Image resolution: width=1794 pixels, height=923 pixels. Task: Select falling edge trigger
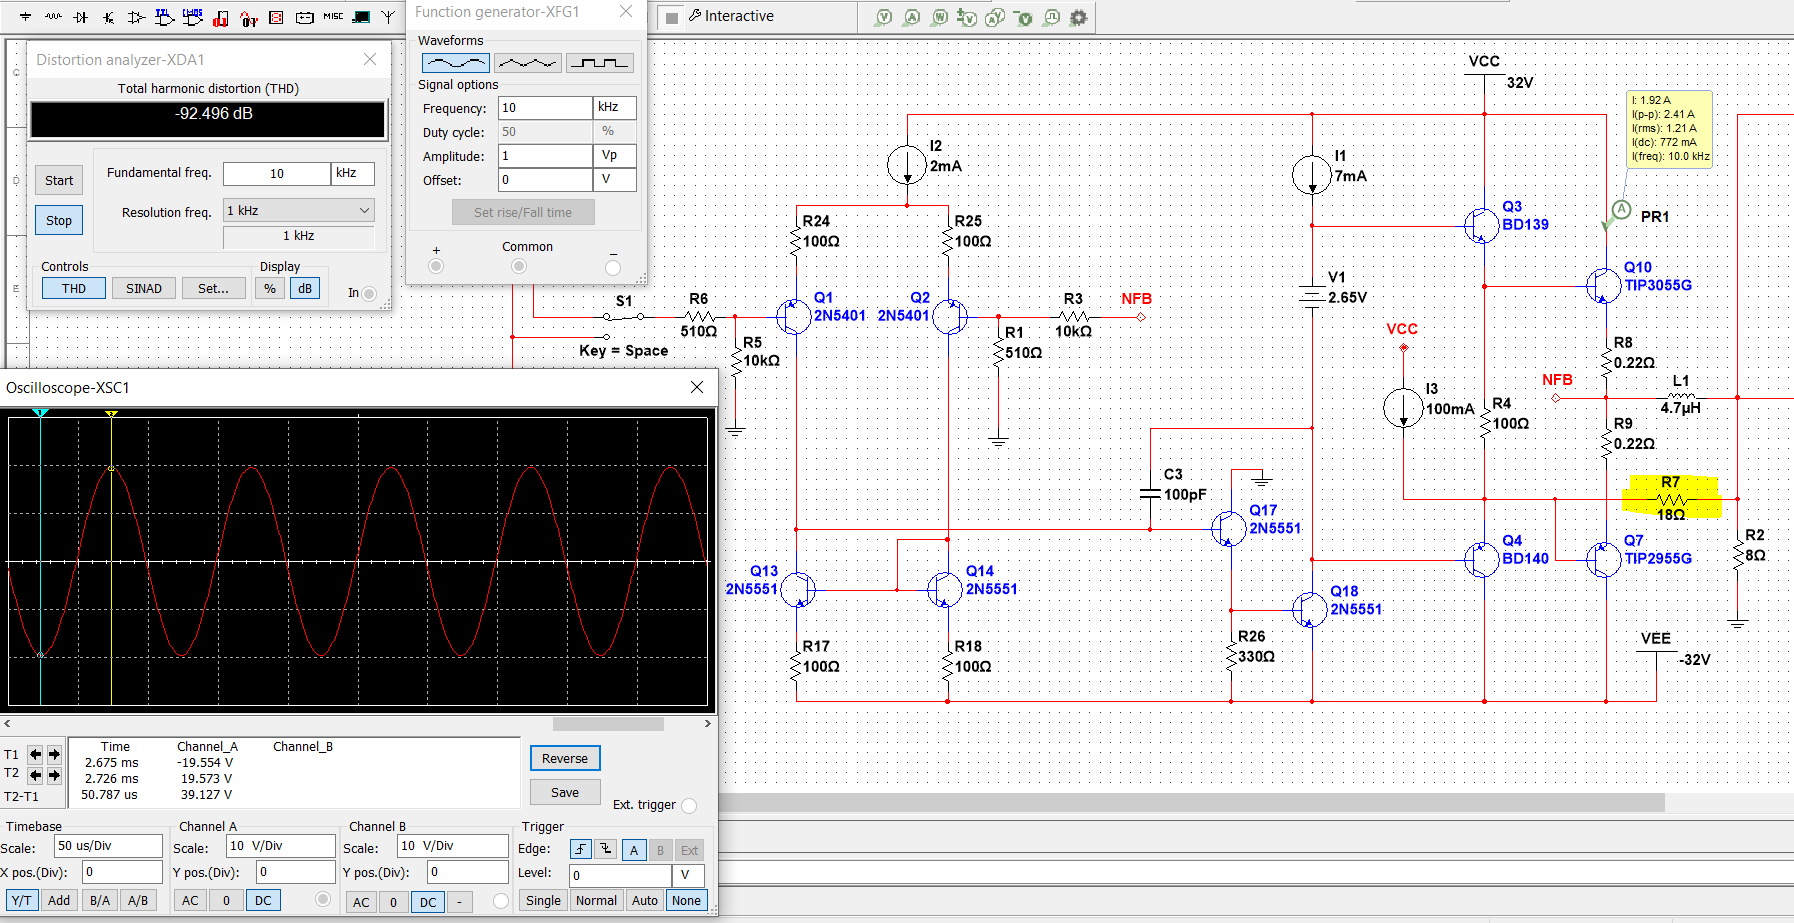606,849
